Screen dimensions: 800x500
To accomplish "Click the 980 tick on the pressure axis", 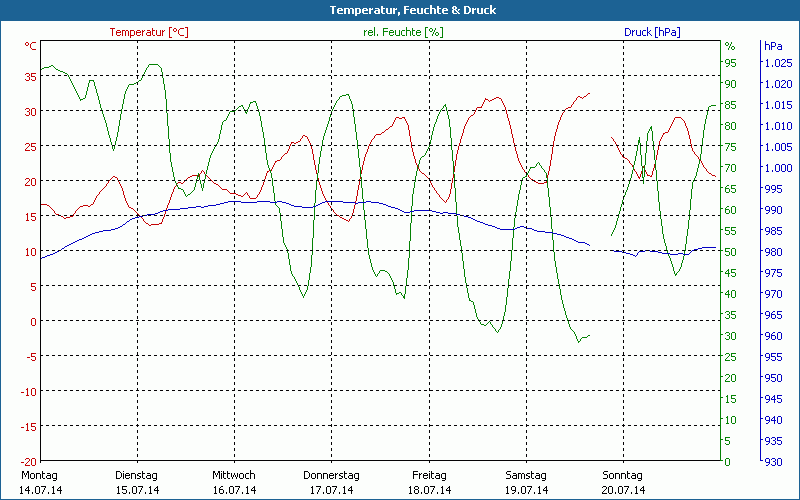I will [x=773, y=252].
